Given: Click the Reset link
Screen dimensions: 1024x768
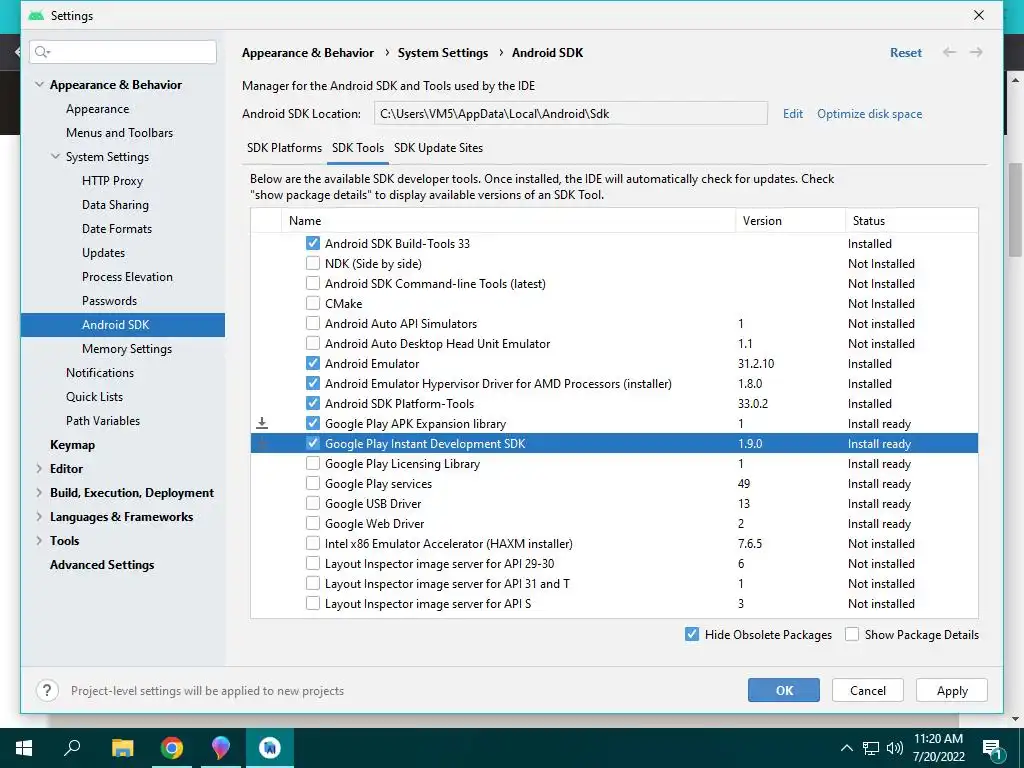Looking at the screenshot, I should [906, 52].
